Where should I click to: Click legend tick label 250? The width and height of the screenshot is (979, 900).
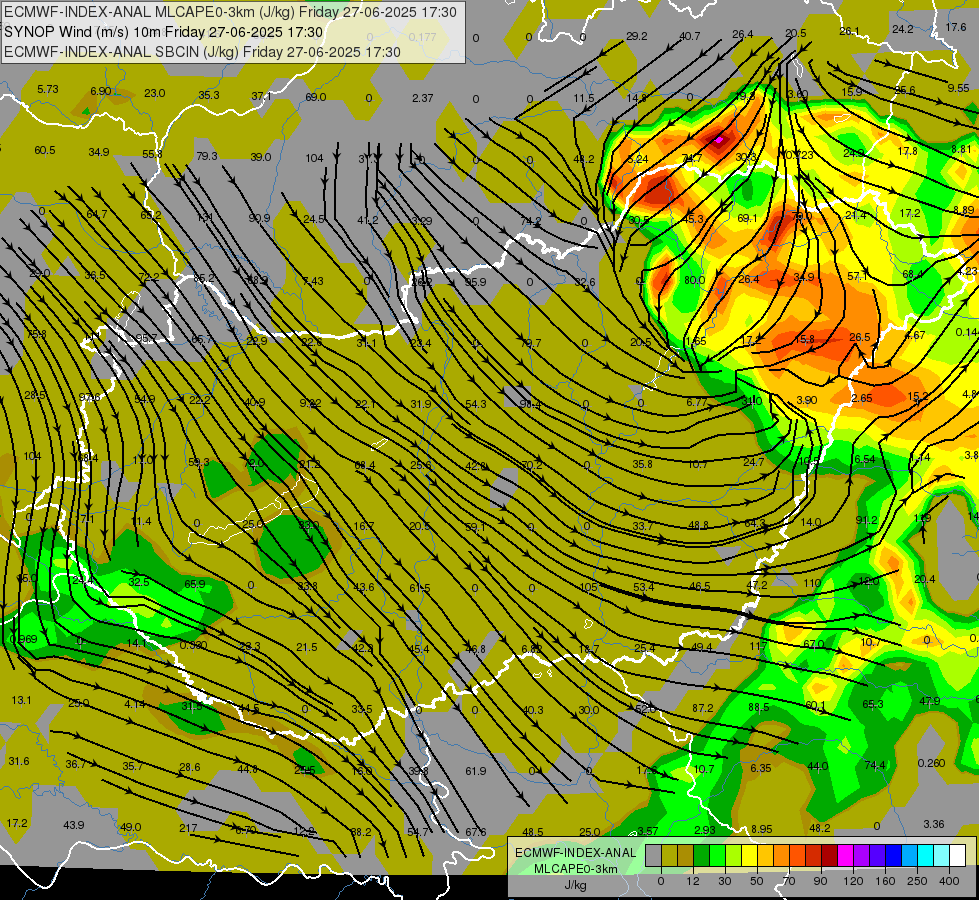917,881
